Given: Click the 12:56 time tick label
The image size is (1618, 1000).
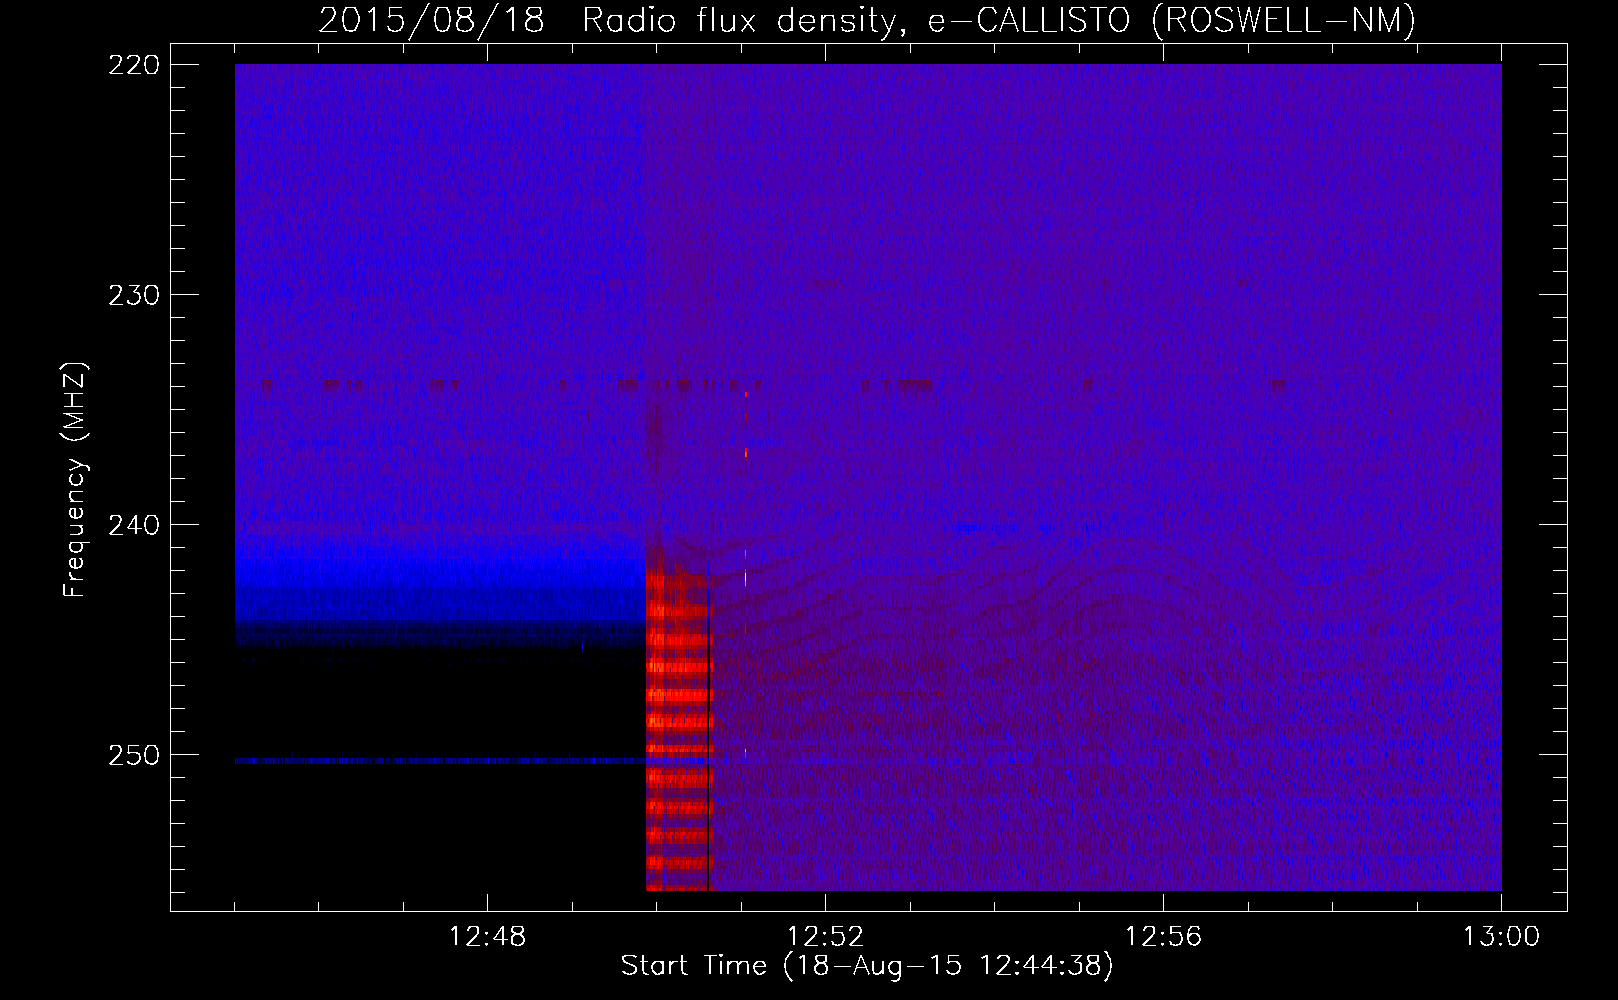Looking at the screenshot, I should tap(1163, 937).
